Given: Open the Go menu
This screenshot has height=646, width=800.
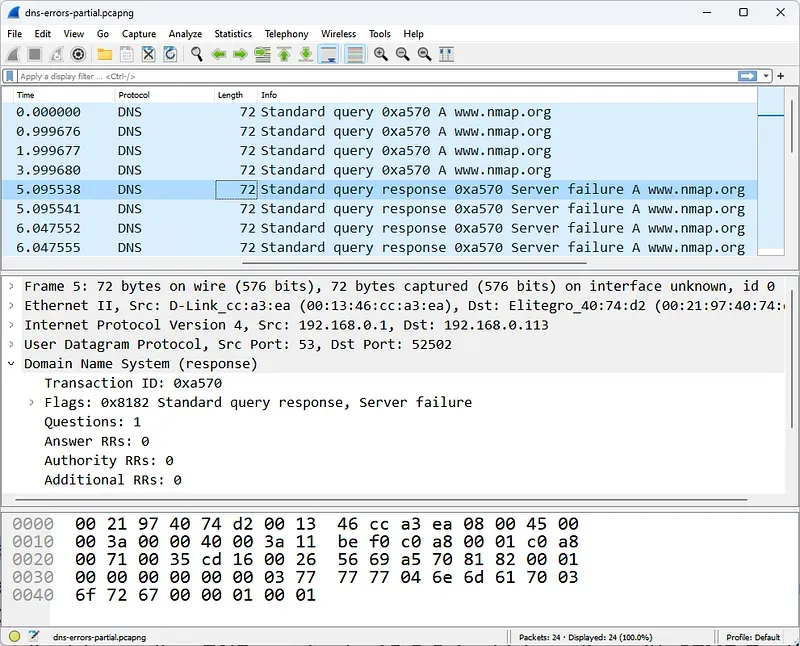Looking at the screenshot, I should [x=103, y=34].
